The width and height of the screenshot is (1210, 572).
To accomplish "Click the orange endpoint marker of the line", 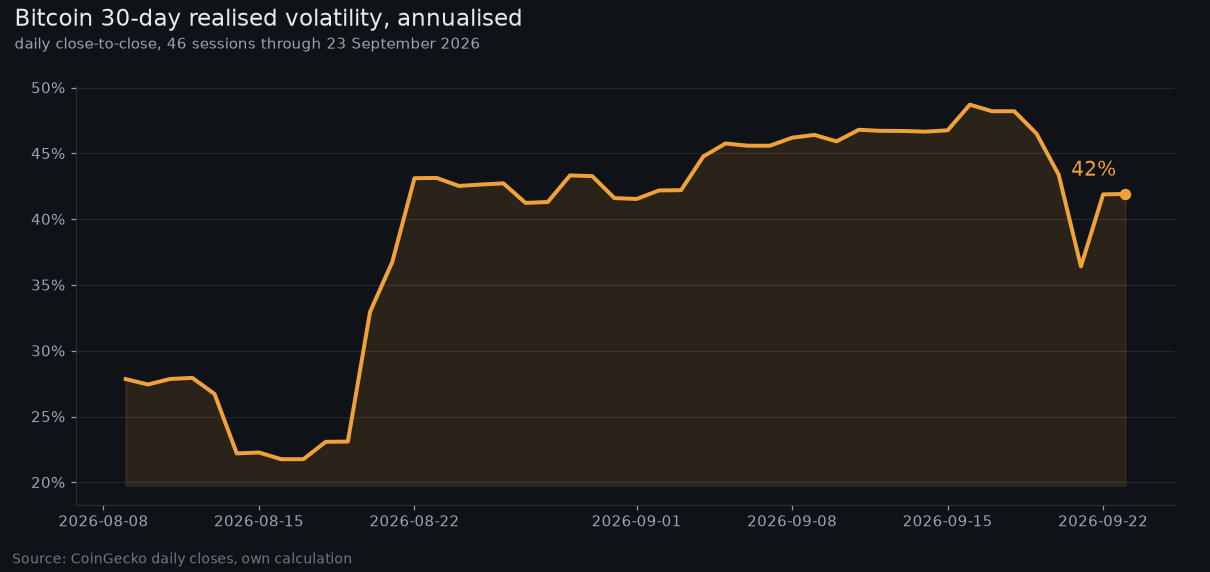I will pyautogui.click(x=1125, y=194).
